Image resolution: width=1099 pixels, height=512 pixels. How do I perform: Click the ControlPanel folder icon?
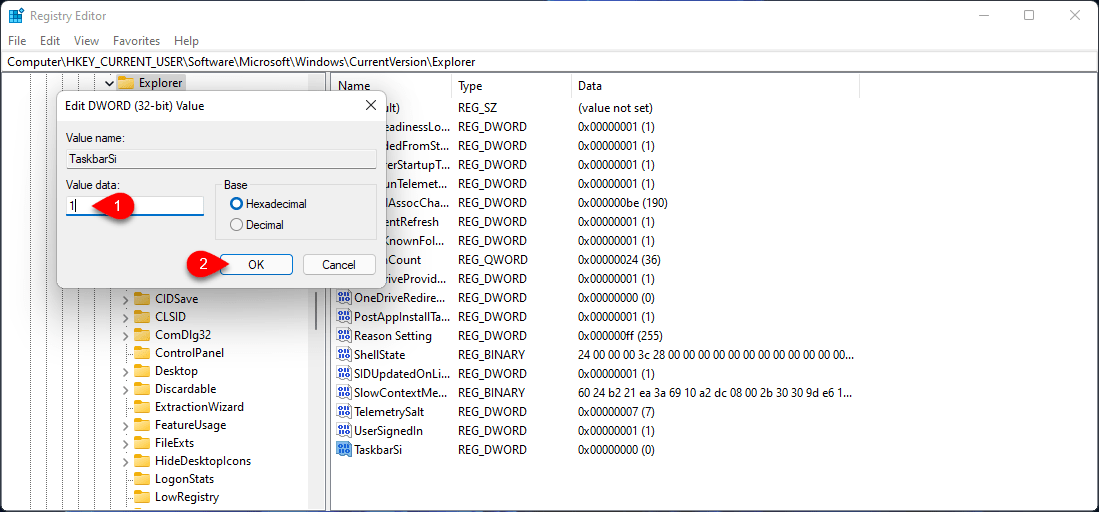(142, 353)
